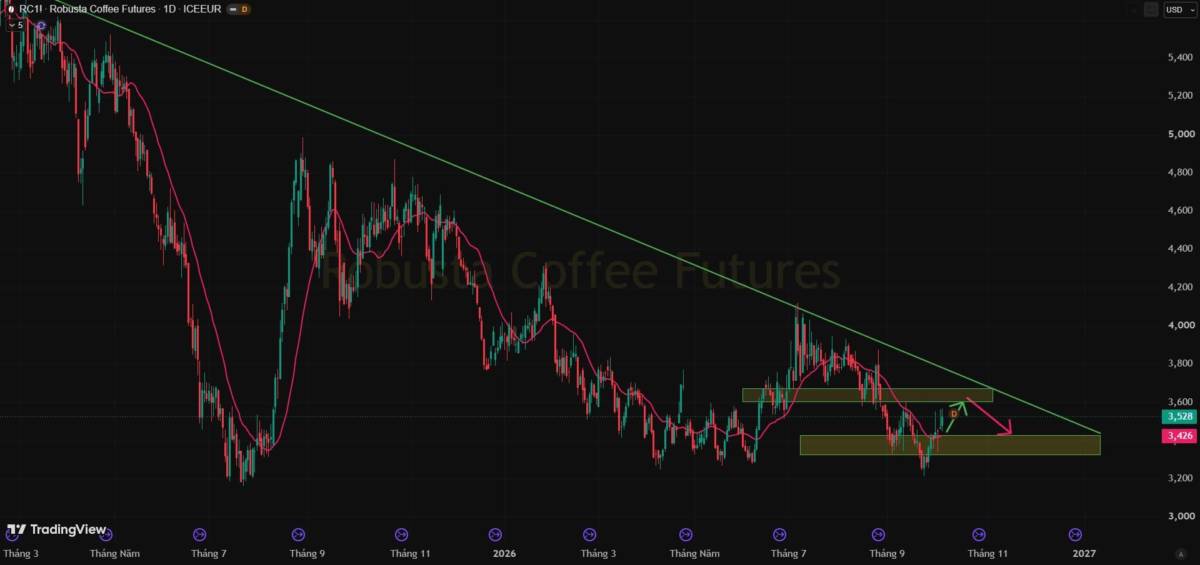Viewport: 1200px width, 565px height.
Task: Click the RC1! symbol logo icon
Action: tap(10, 8)
